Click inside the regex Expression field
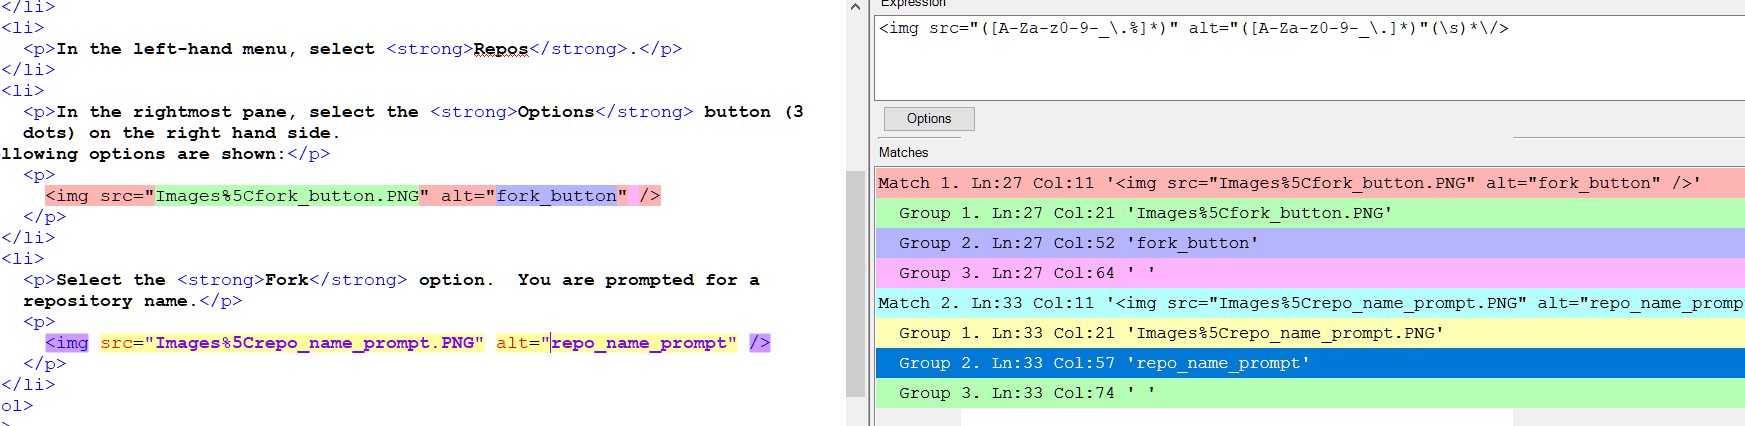The image size is (1745, 426). pos(1310,58)
